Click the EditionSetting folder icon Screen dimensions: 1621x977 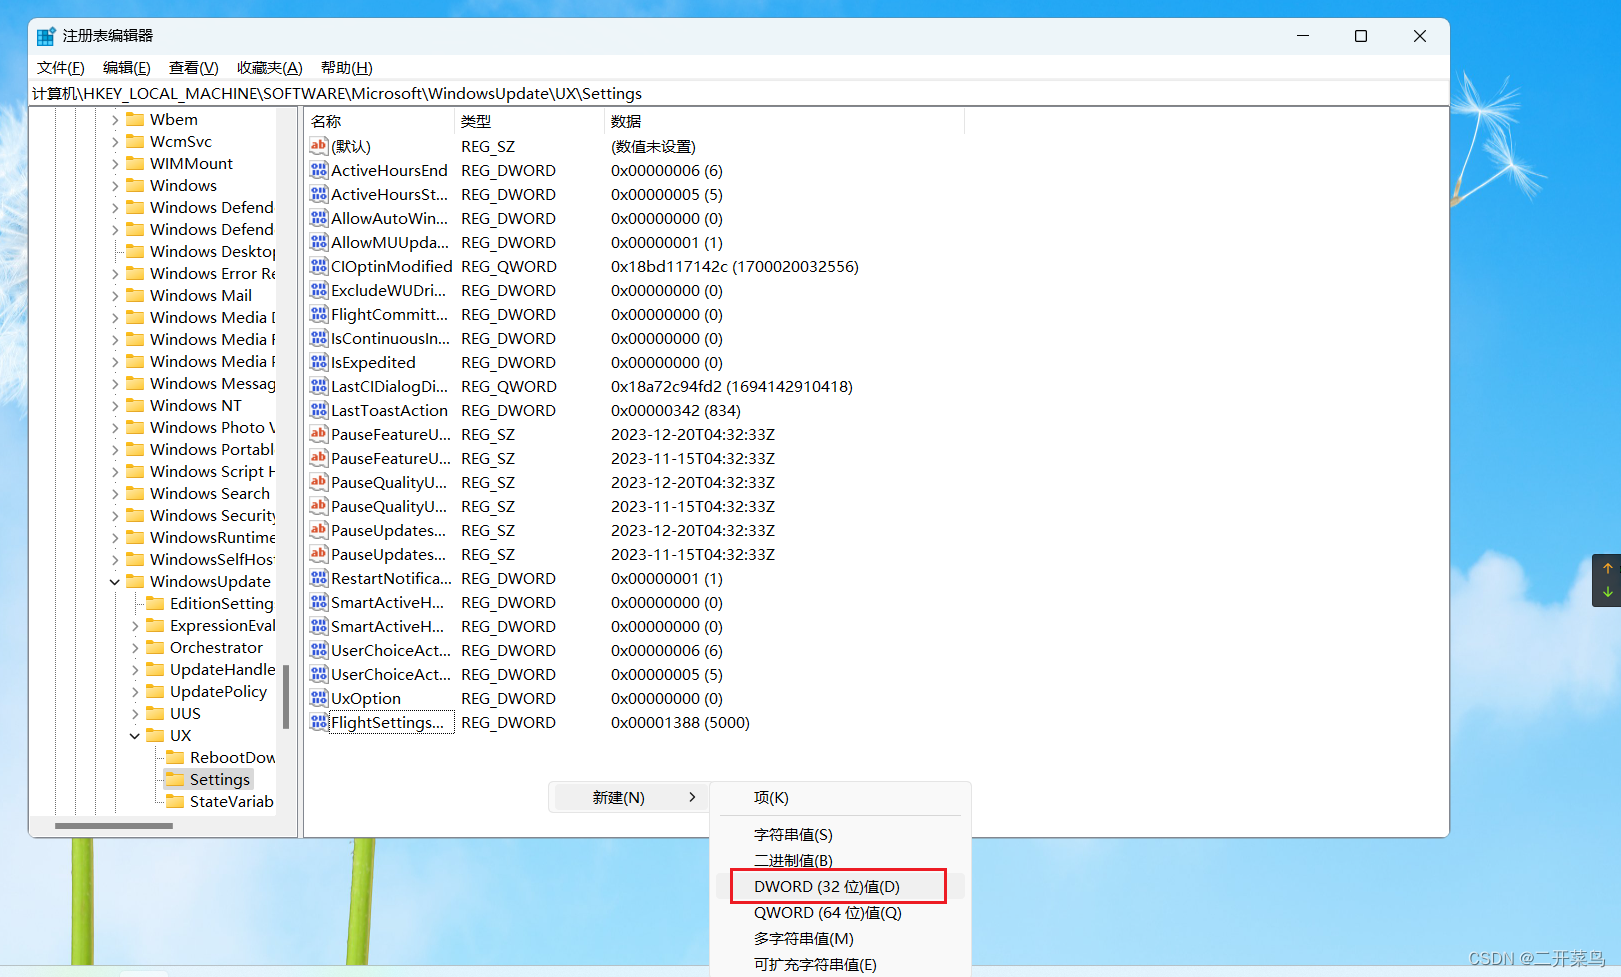(155, 603)
